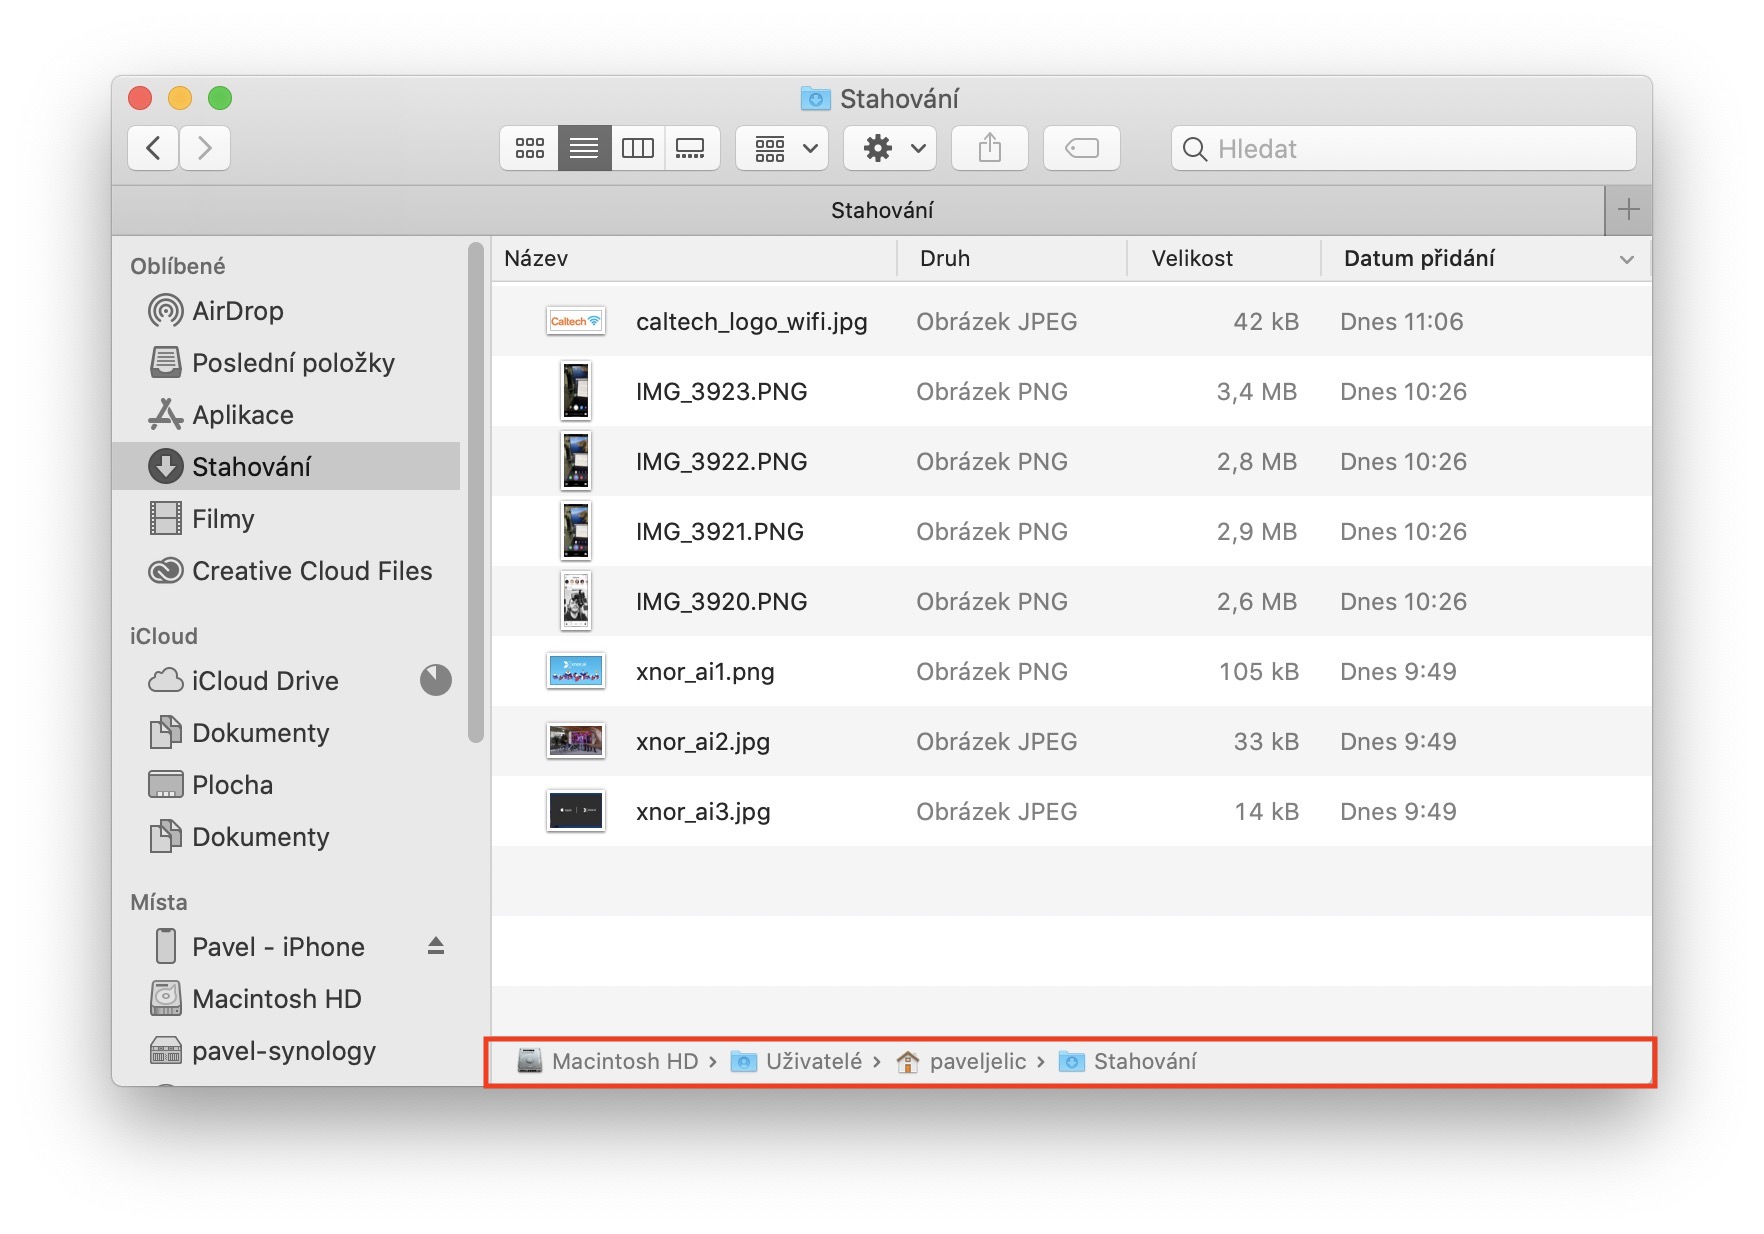Click the Share toolbar icon
This screenshot has height=1234, width=1764.
pyautogui.click(x=989, y=149)
